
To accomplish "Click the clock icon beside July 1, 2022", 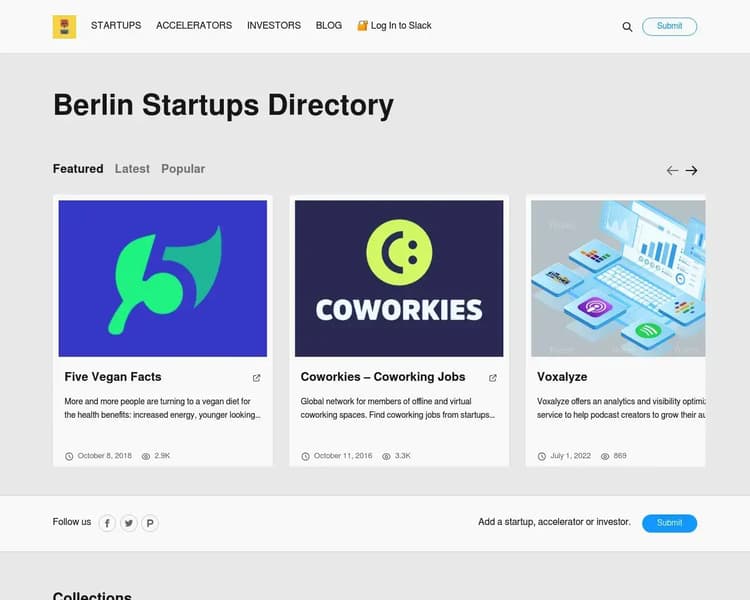I will click(x=541, y=456).
